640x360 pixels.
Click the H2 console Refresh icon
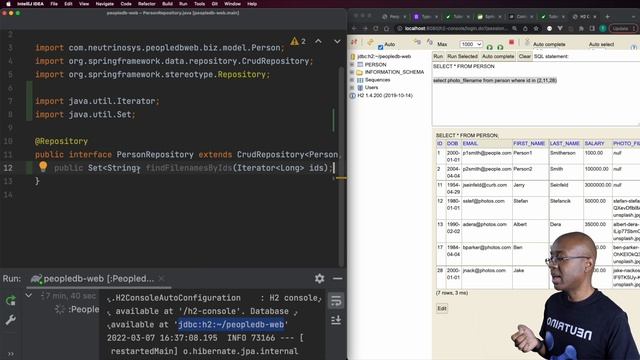click(370, 42)
